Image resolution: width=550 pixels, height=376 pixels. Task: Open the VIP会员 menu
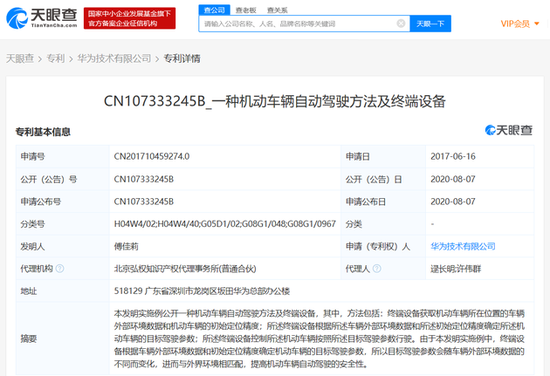point(519,24)
